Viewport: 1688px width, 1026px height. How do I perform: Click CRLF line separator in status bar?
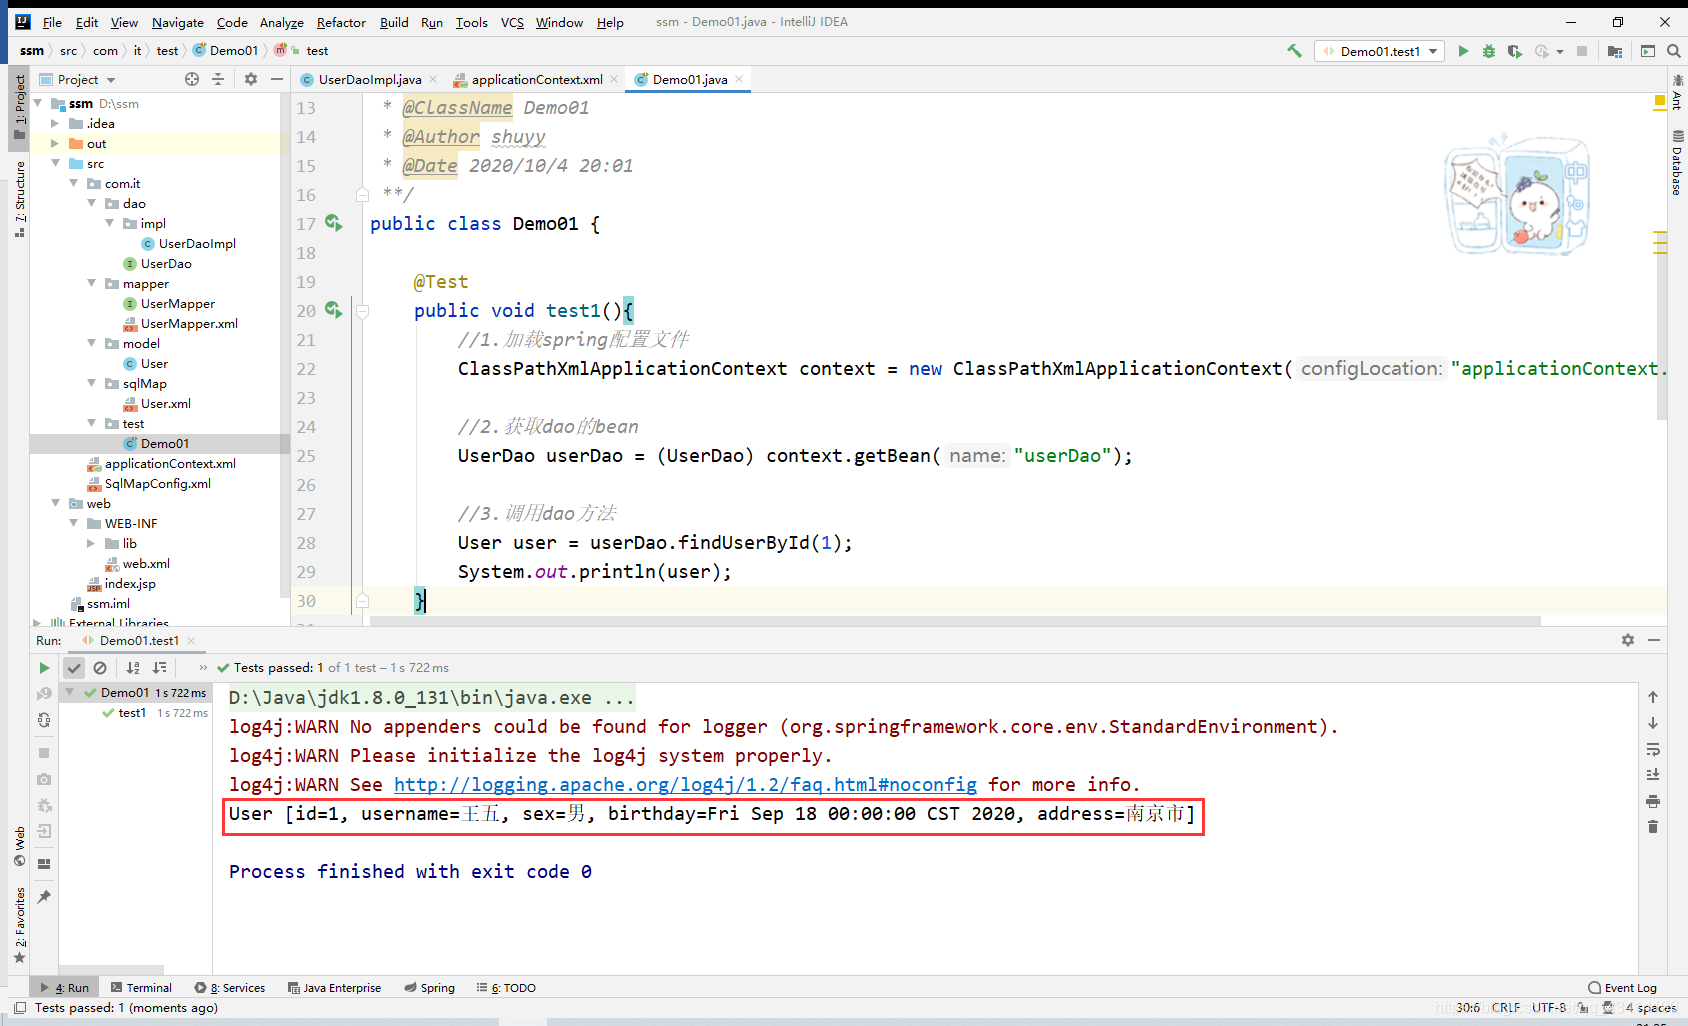click(1505, 1008)
